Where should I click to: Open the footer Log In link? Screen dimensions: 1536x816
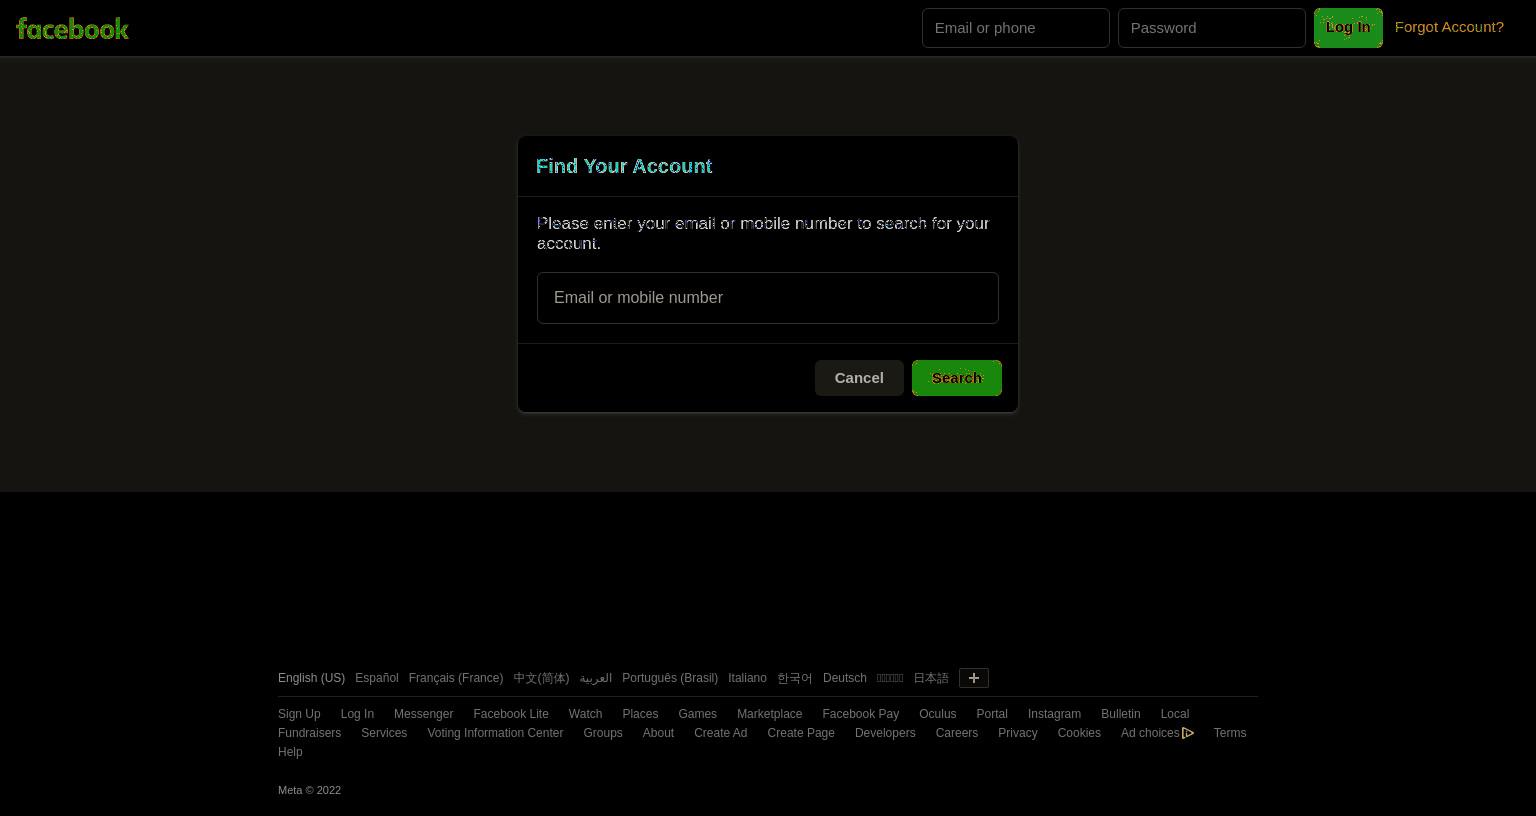pos(357,714)
